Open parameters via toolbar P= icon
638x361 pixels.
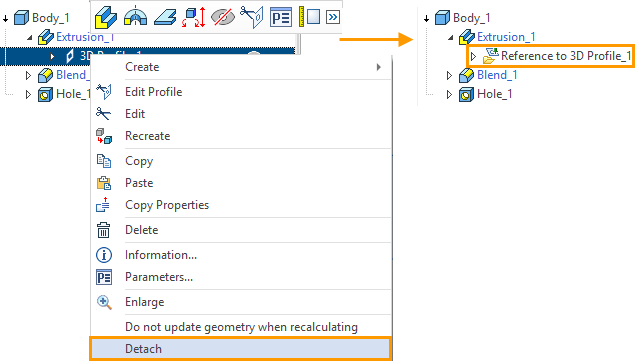click(281, 18)
